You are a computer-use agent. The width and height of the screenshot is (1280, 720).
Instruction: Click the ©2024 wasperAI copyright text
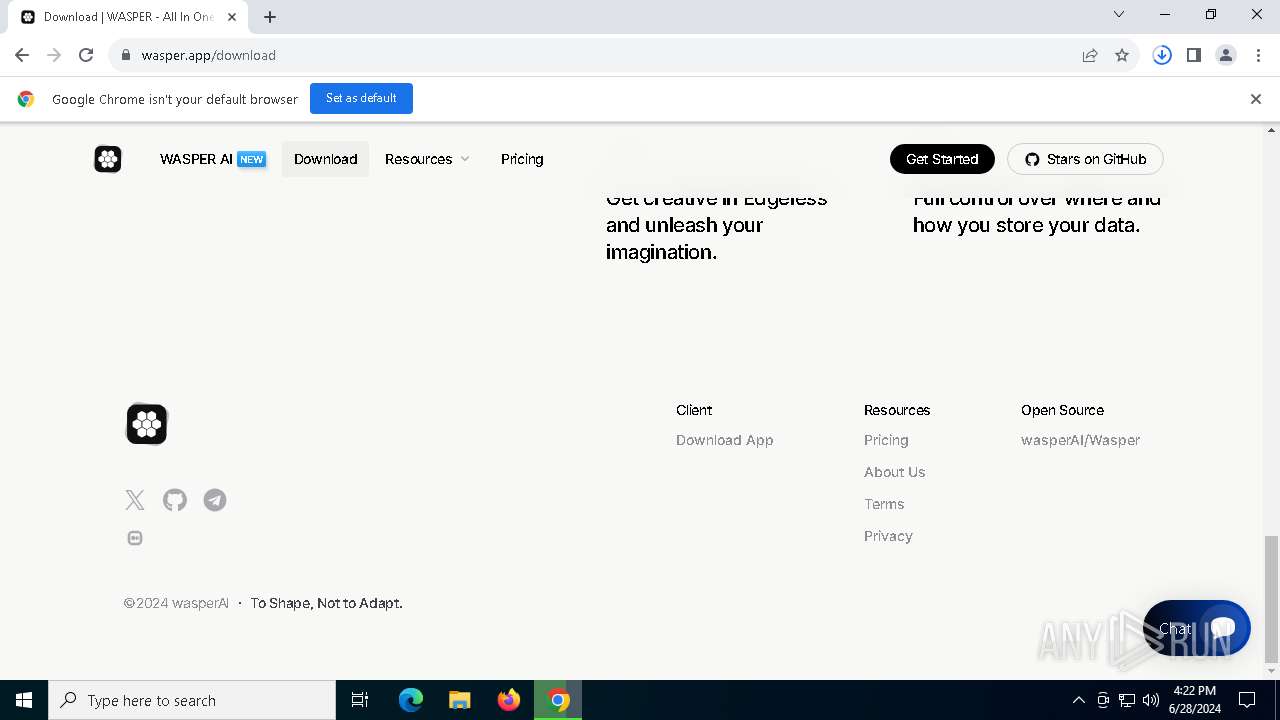[x=176, y=603]
